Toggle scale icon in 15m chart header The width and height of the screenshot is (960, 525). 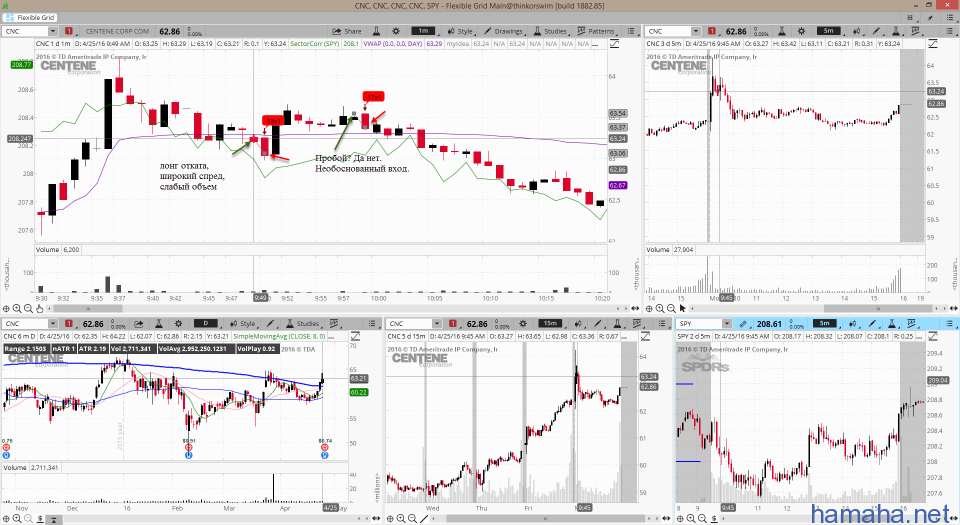[x=646, y=336]
